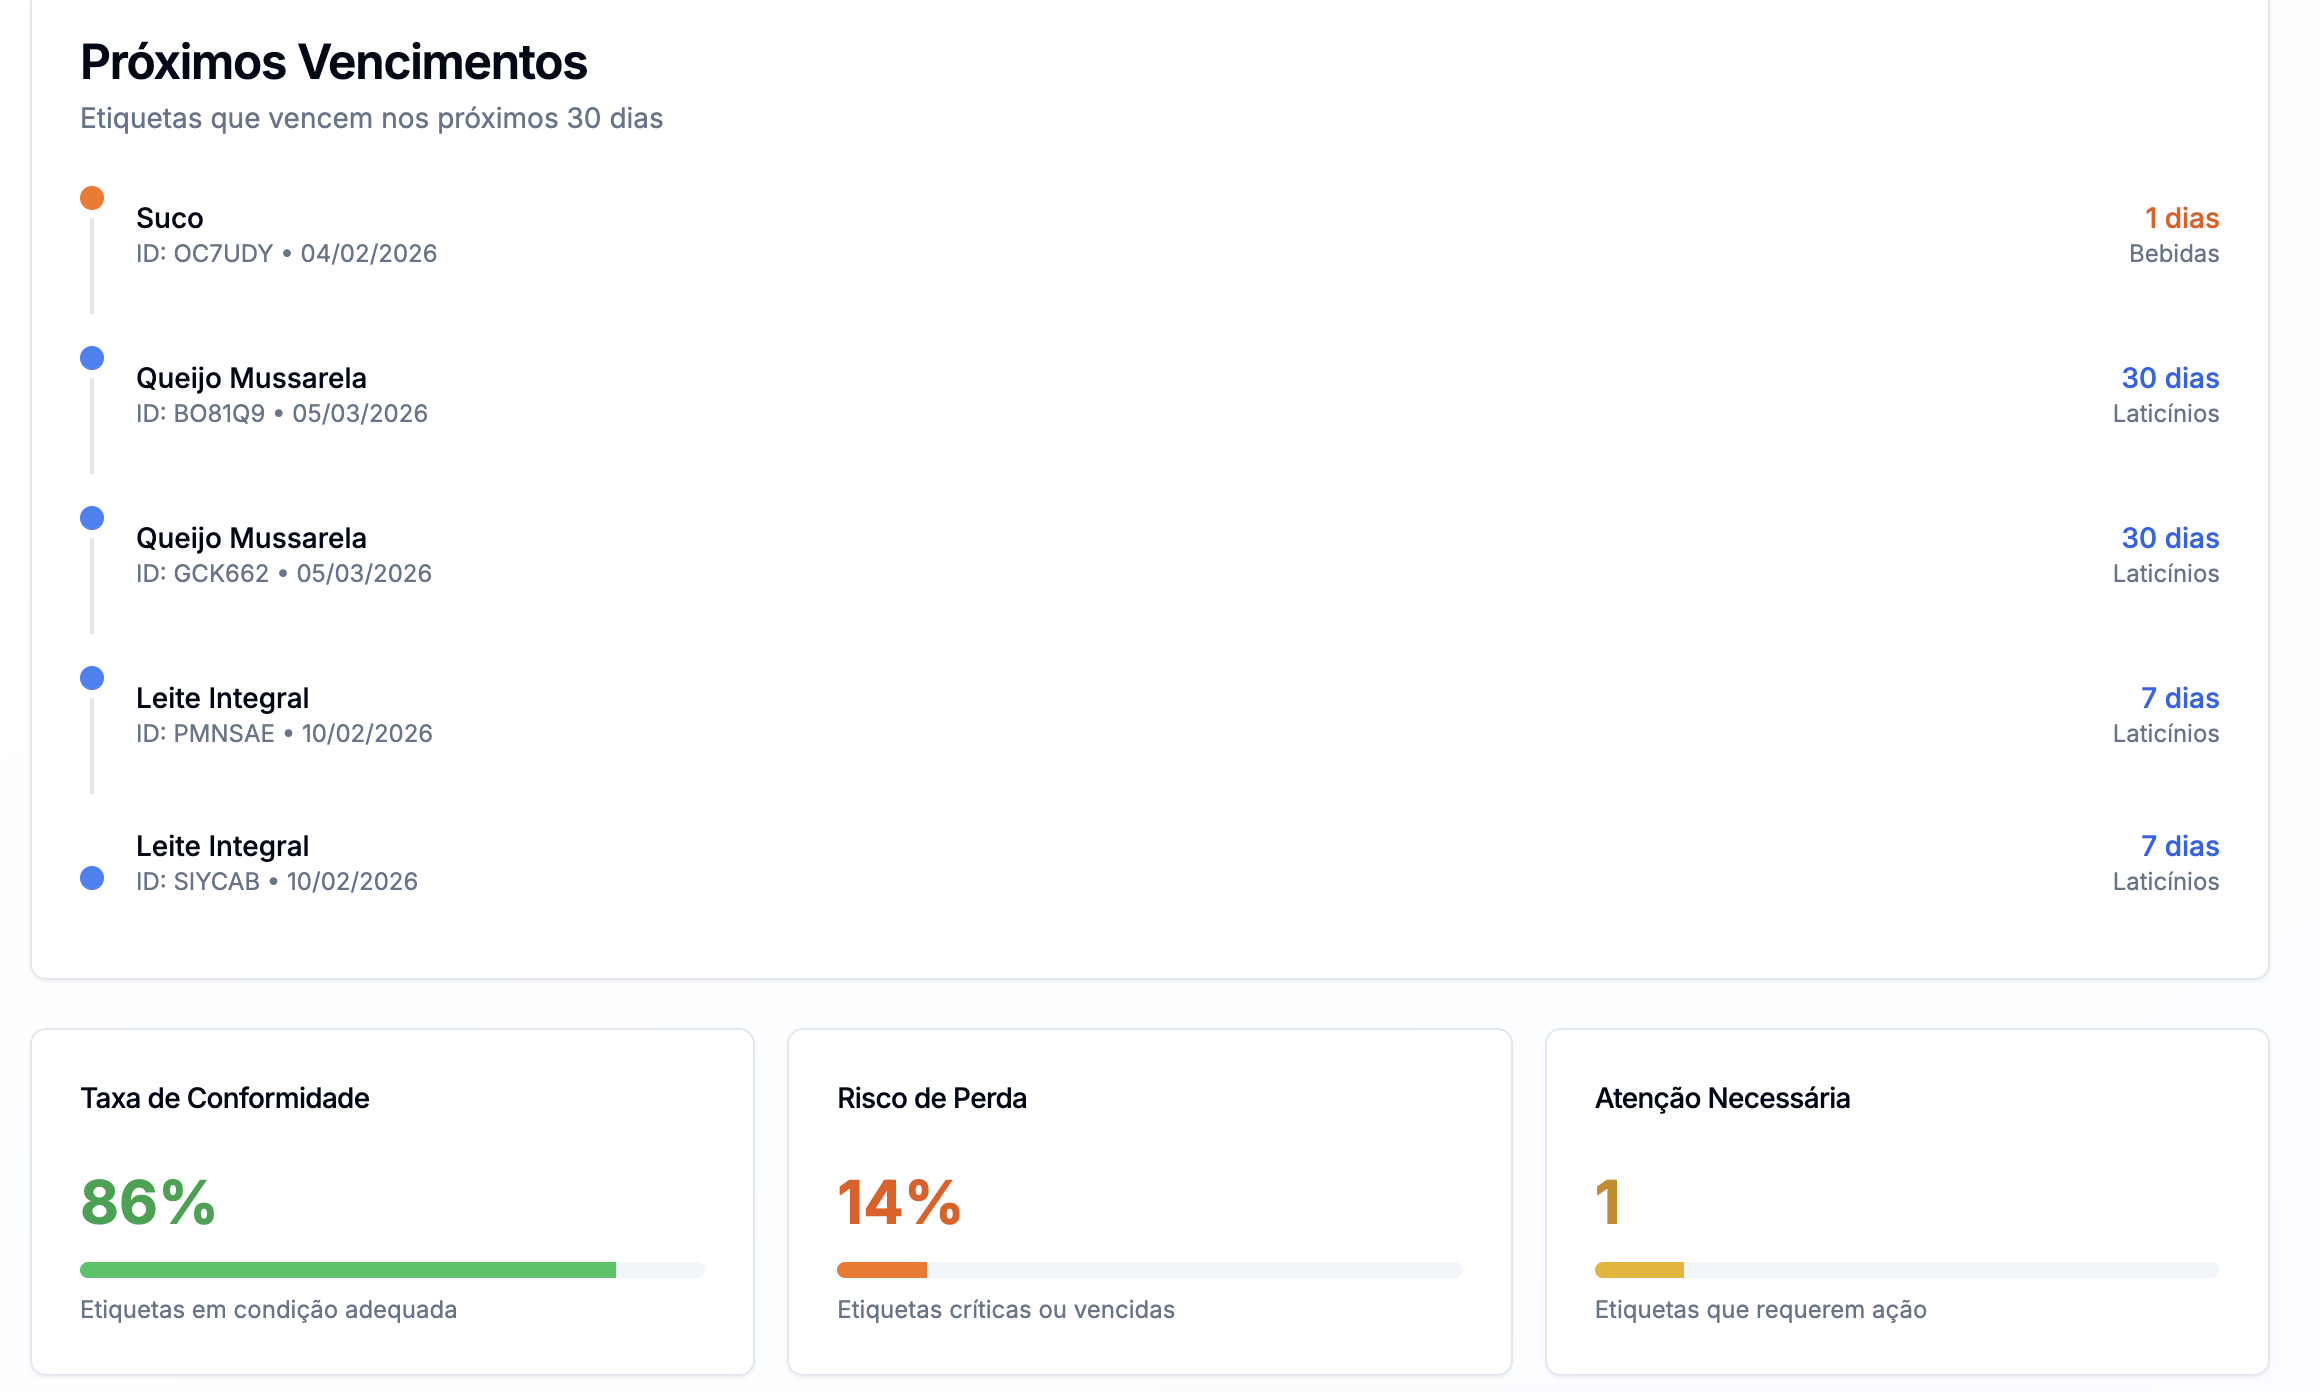Click the orange "1 dias" label
2320x1392 pixels.
pyautogui.click(x=2181, y=218)
